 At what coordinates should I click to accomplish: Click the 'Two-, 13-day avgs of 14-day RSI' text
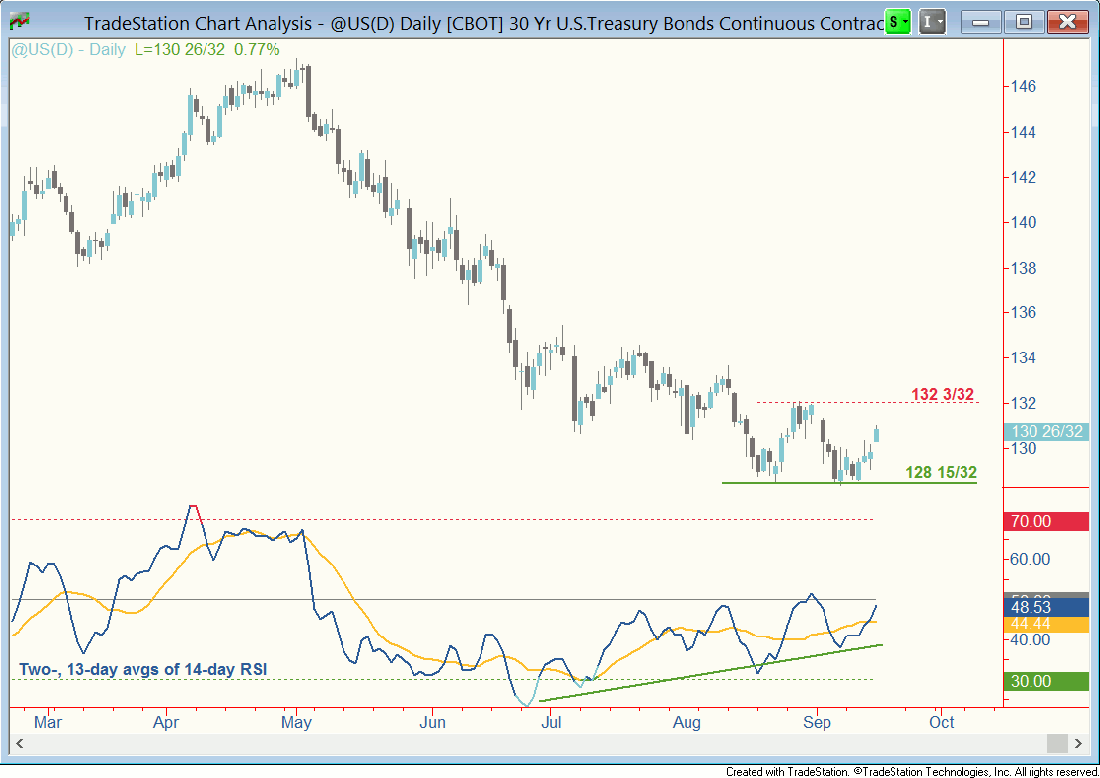point(143,669)
